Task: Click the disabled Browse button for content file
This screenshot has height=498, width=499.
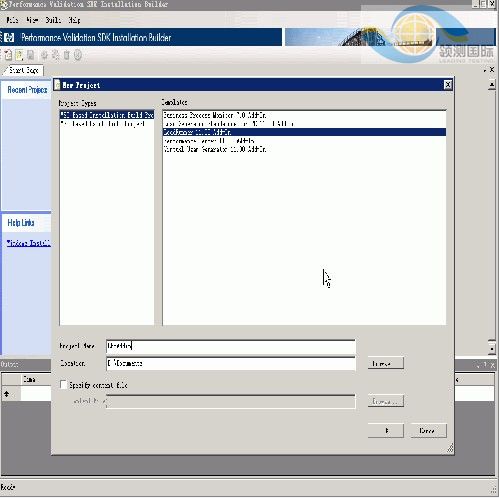Action: coord(386,401)
